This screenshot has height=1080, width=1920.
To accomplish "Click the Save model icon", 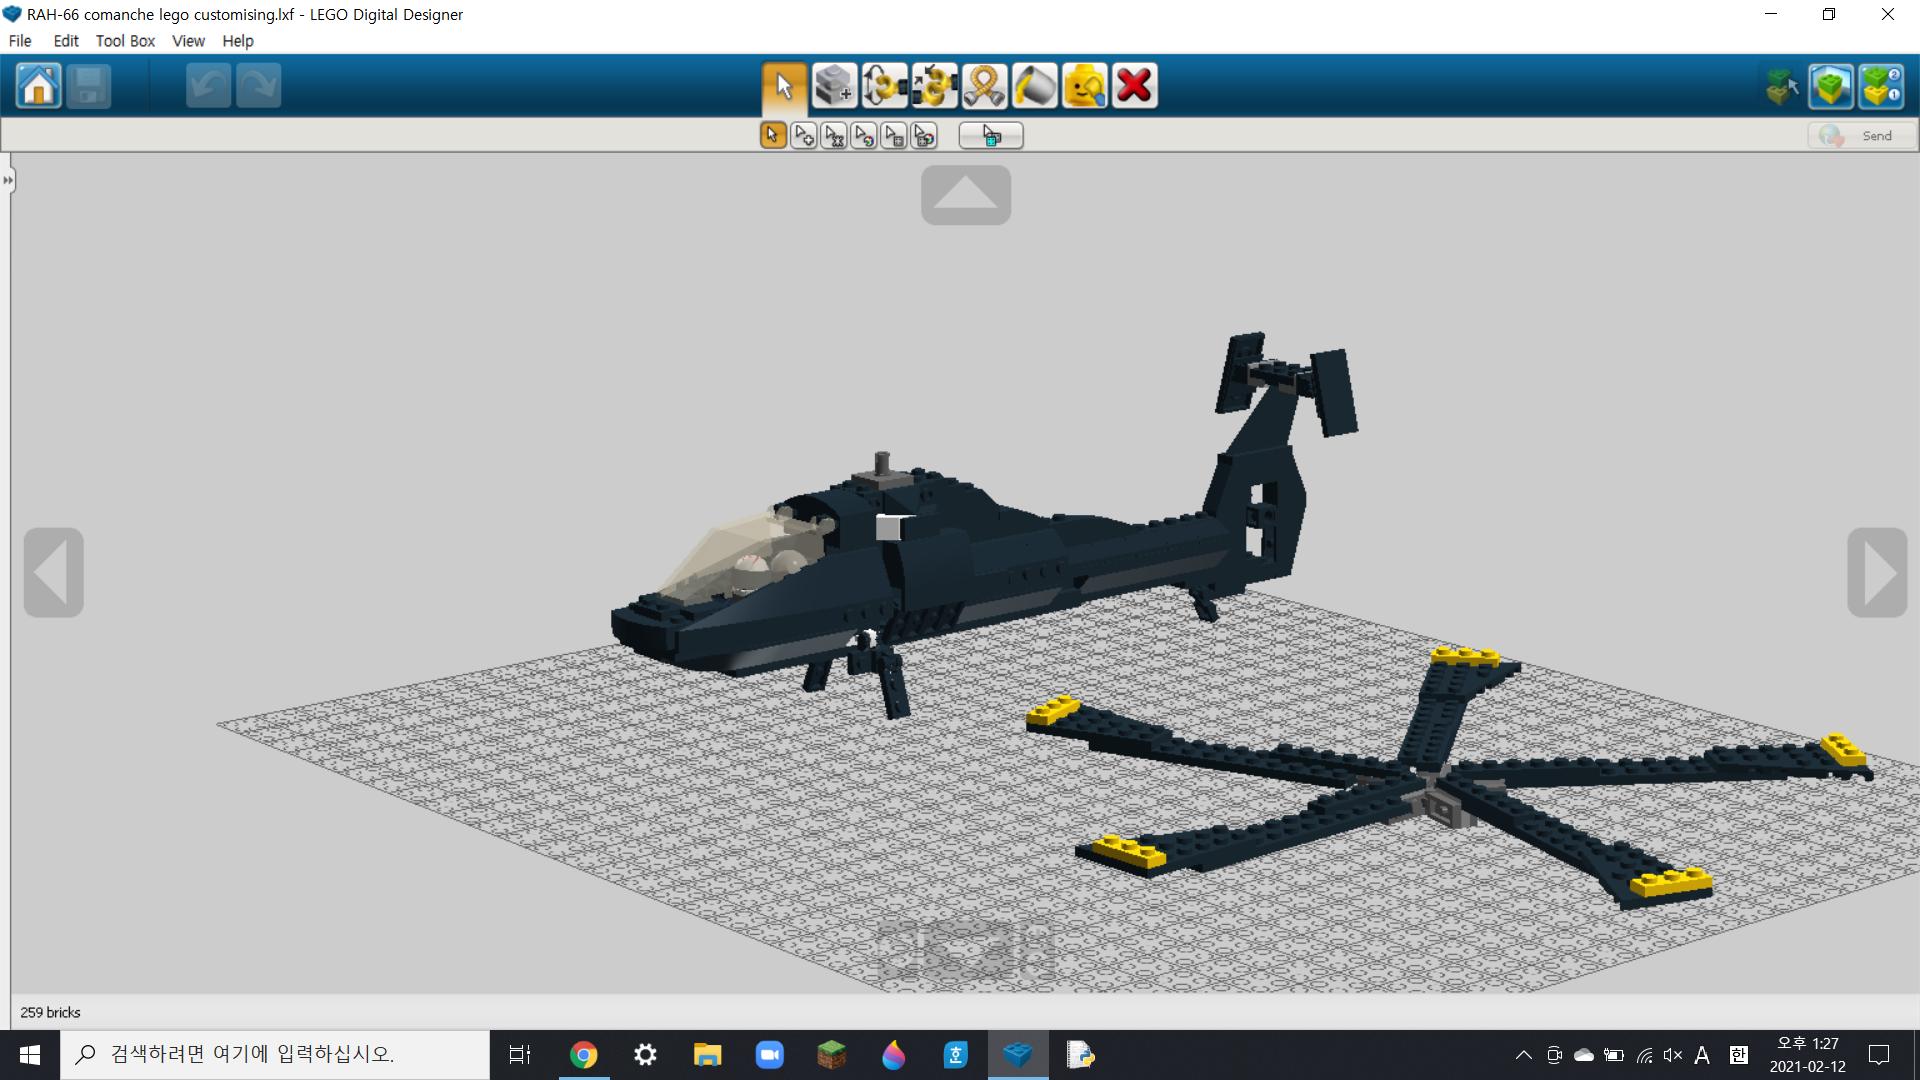I will [88, 86].
